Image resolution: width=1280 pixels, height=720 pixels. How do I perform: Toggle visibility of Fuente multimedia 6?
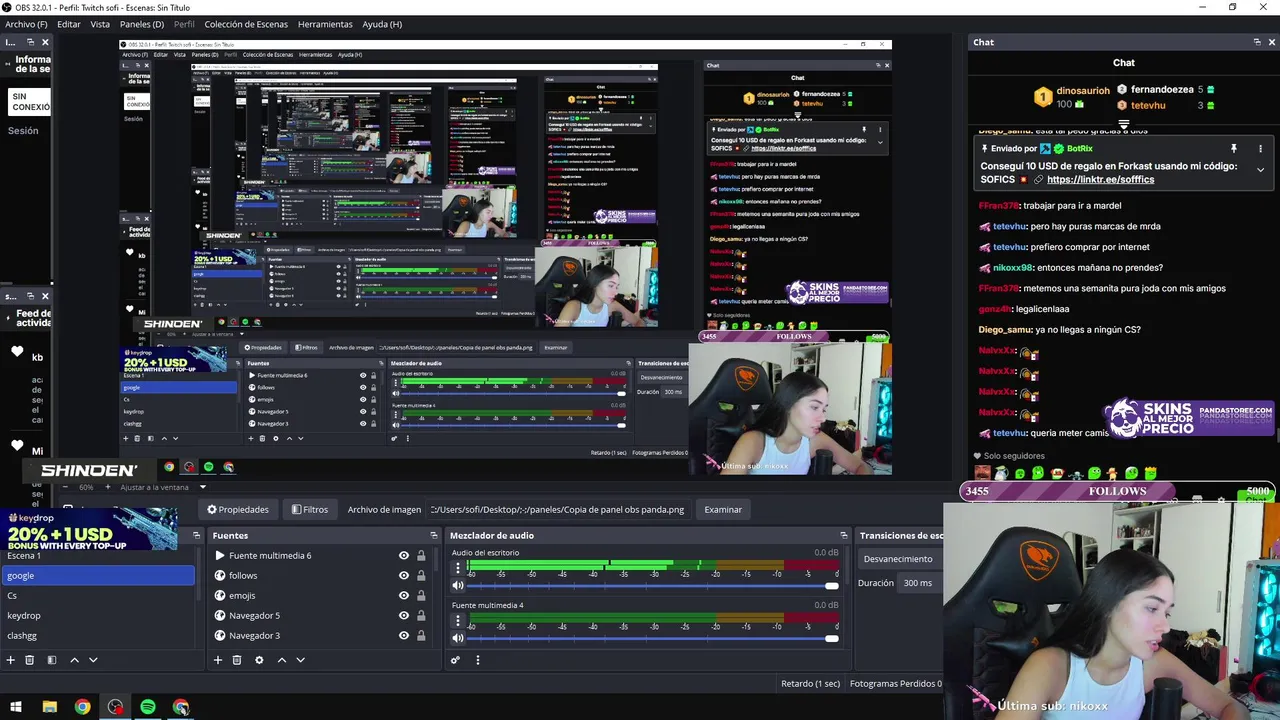pos(404,556)
